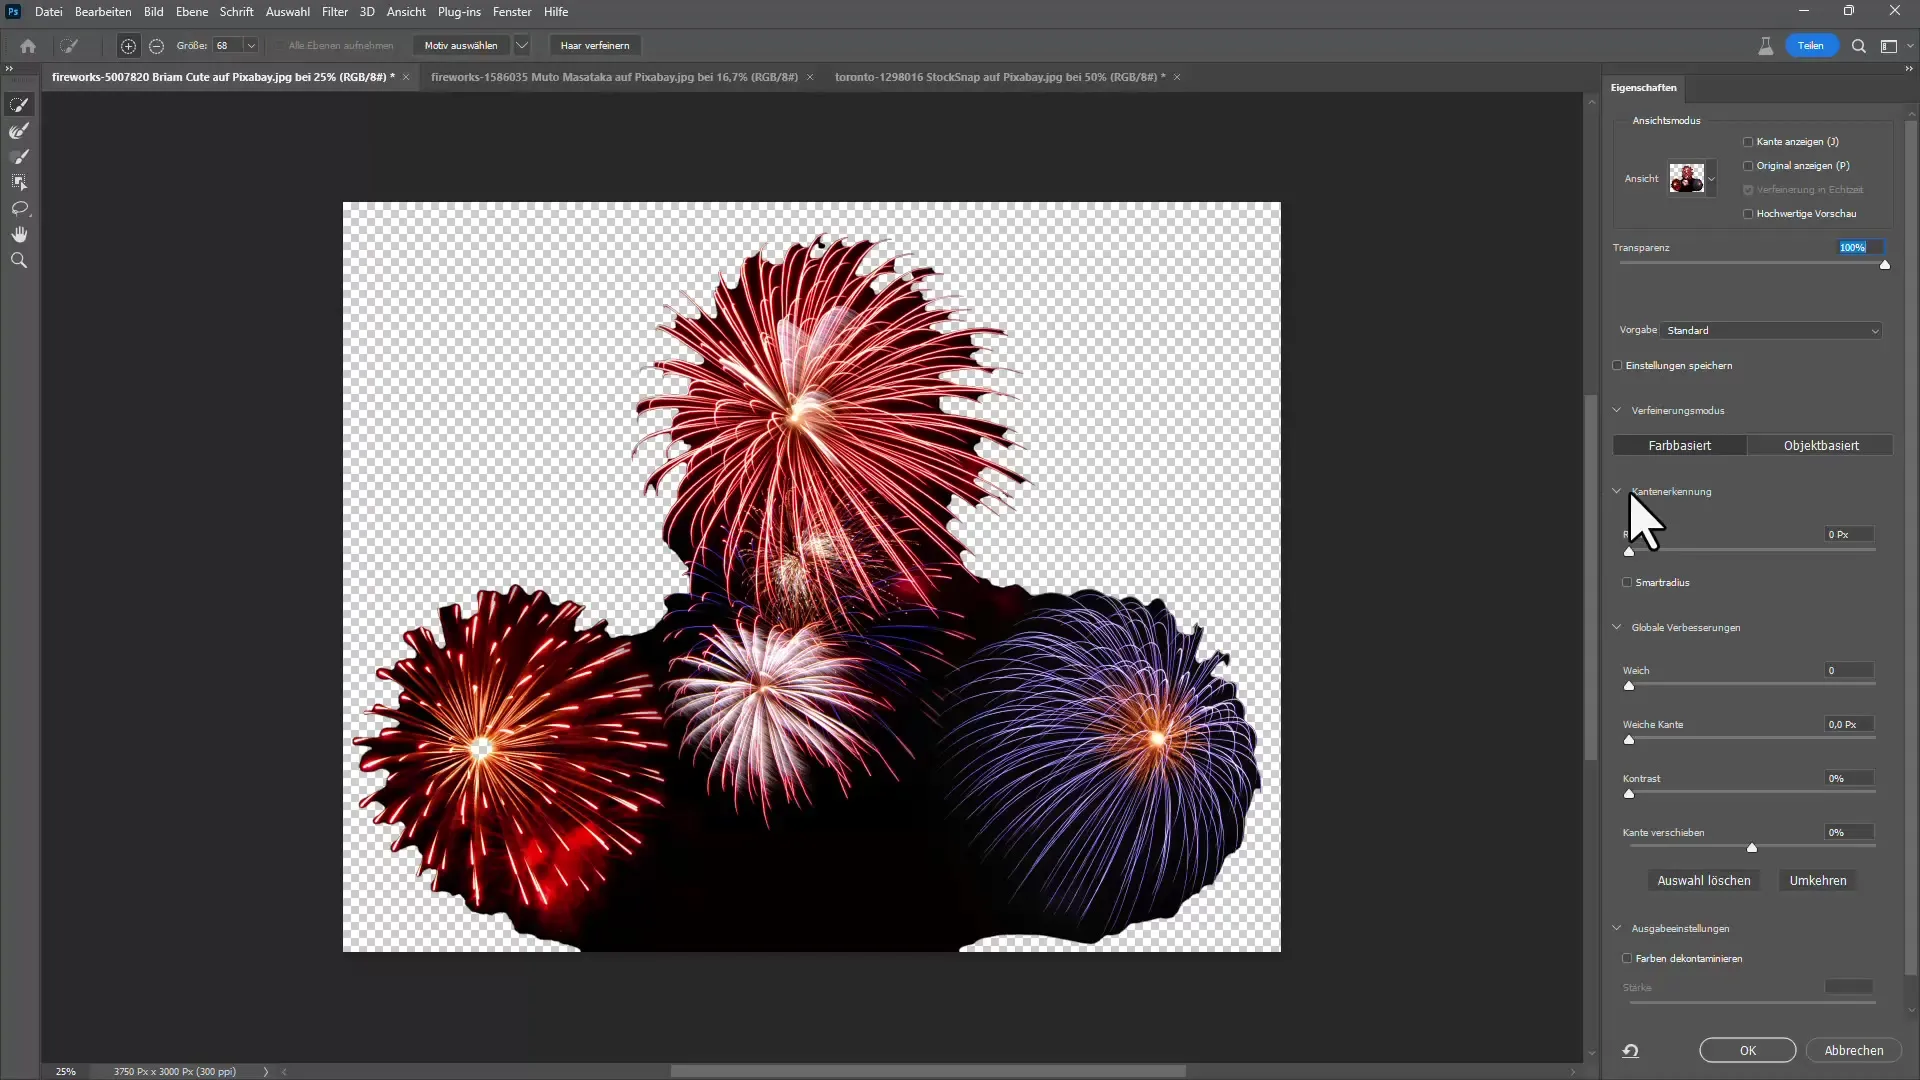Click the Kontrast slider handle
The height and width of the screenshot is (1080, 1920).
point(1629,794)
